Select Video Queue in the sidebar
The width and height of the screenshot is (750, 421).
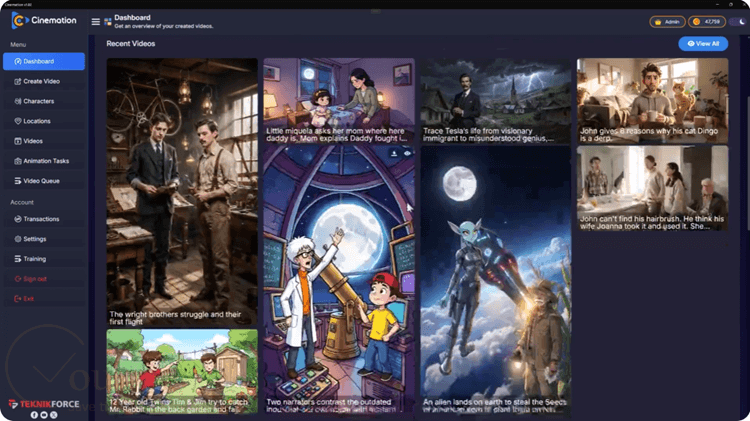click(44, 181)
